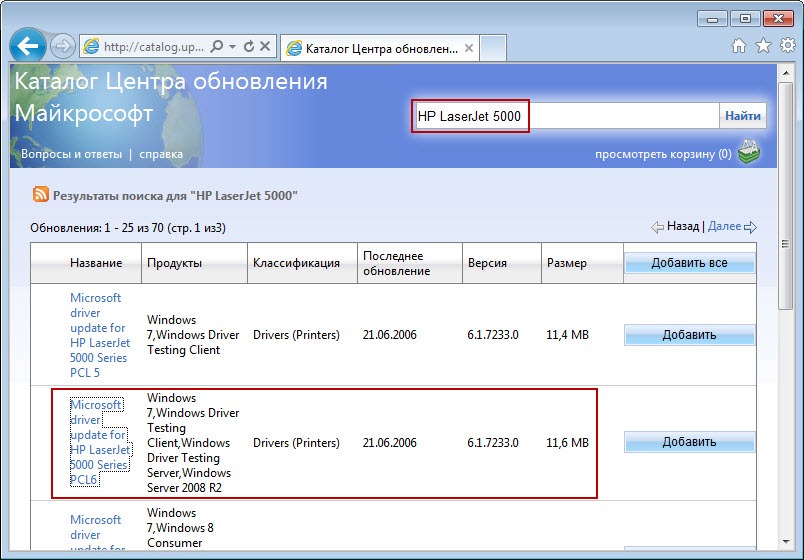Click the green basket icon
The width and height of the screenshot is (804, 560).
pos(749,152)
